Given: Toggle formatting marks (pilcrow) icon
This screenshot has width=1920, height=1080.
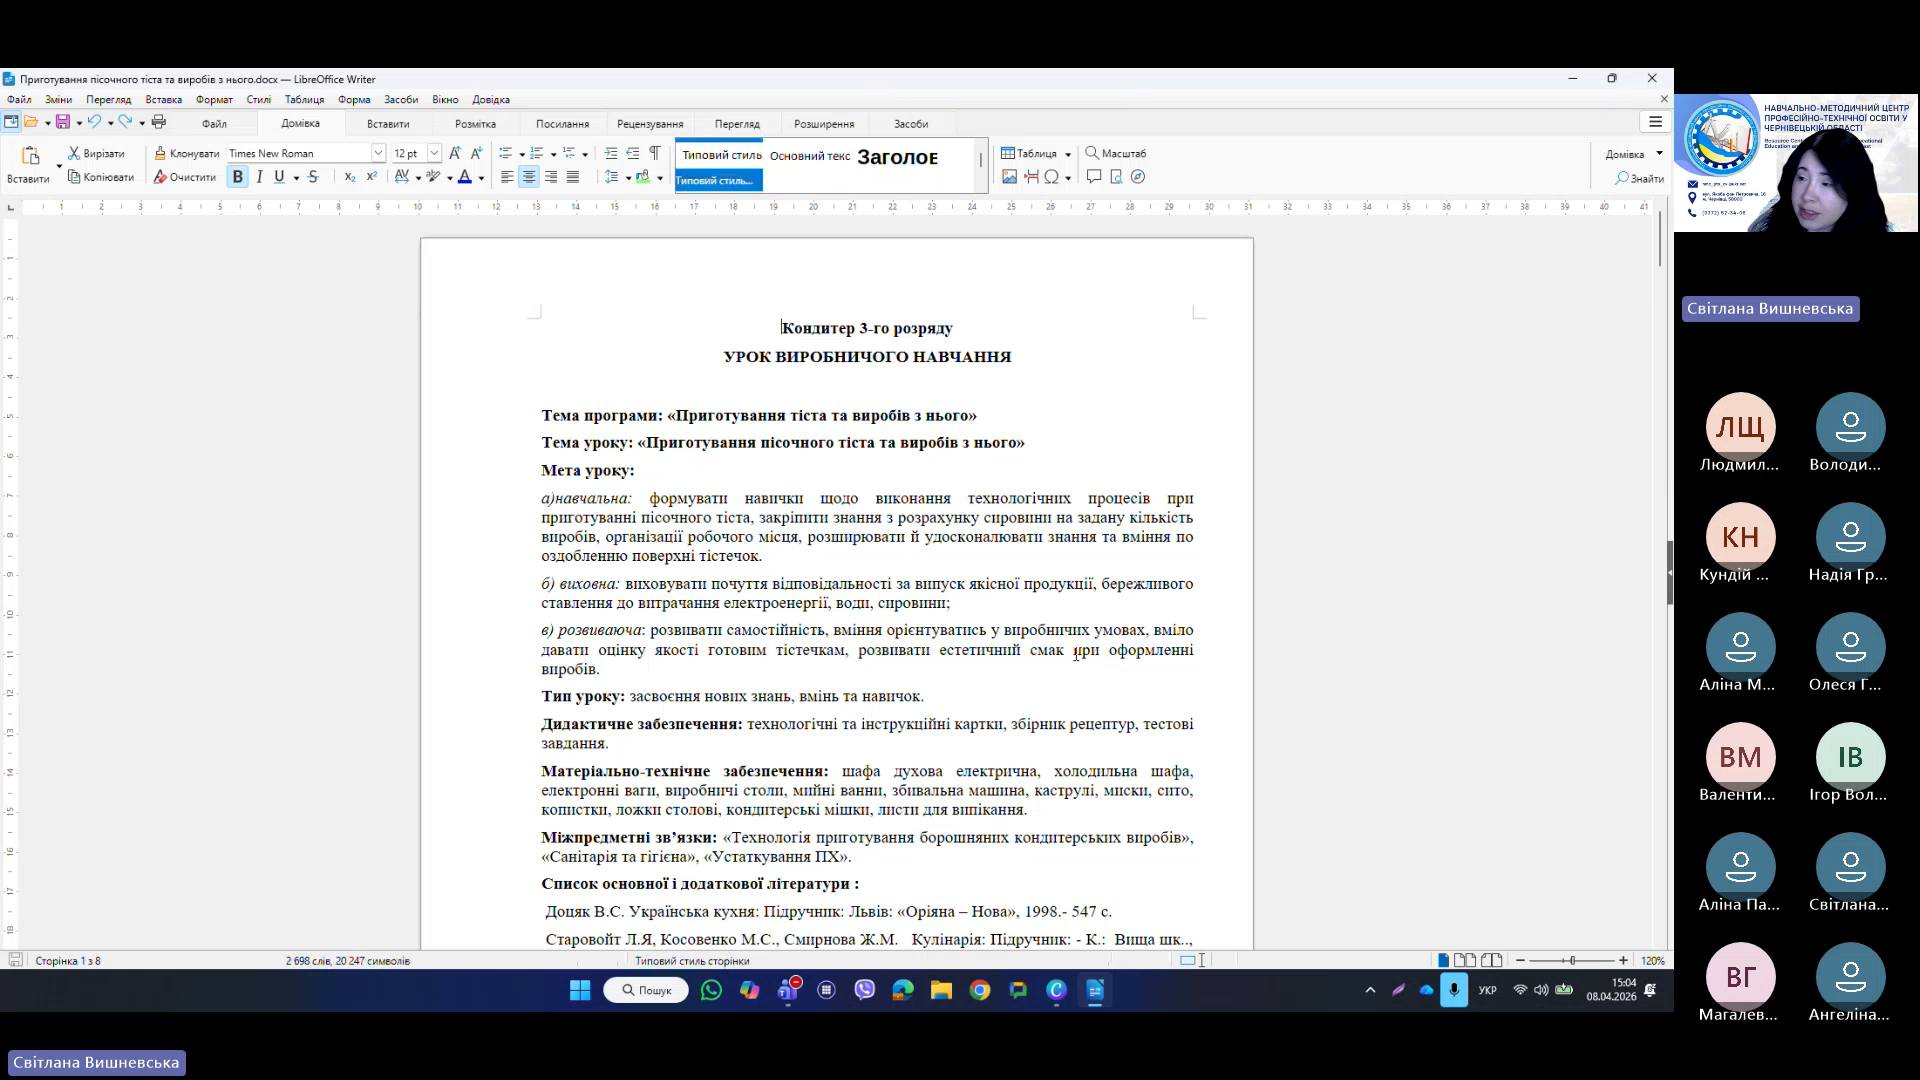Looking at the screenshot, I should click(x=654, y=153).
